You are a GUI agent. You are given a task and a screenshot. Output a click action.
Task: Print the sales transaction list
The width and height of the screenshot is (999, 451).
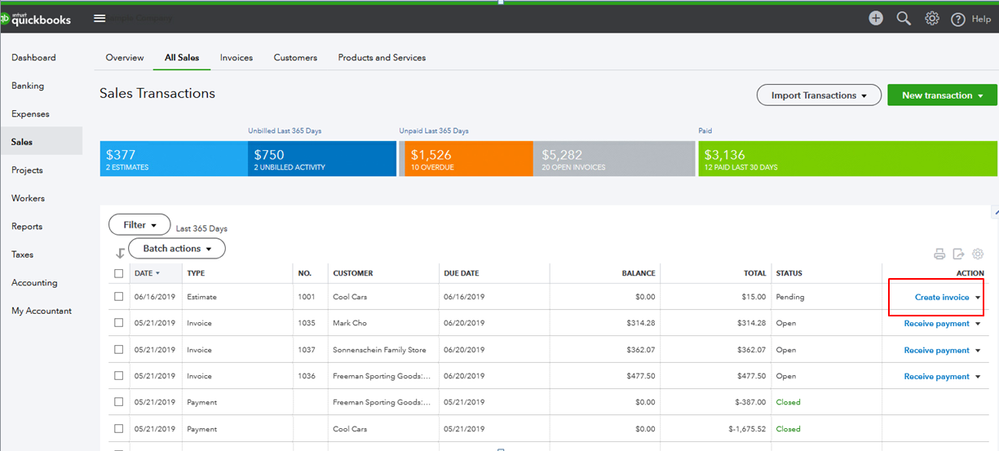(x=939, y=254)
